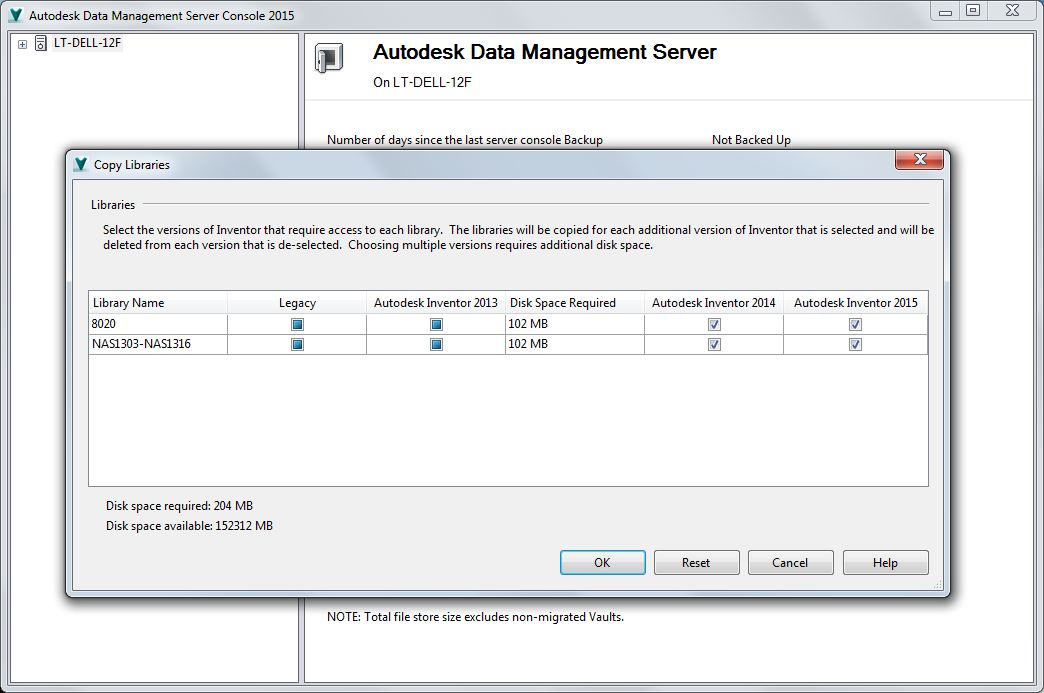Click the Data Management Server vault icon

[329, 58]
